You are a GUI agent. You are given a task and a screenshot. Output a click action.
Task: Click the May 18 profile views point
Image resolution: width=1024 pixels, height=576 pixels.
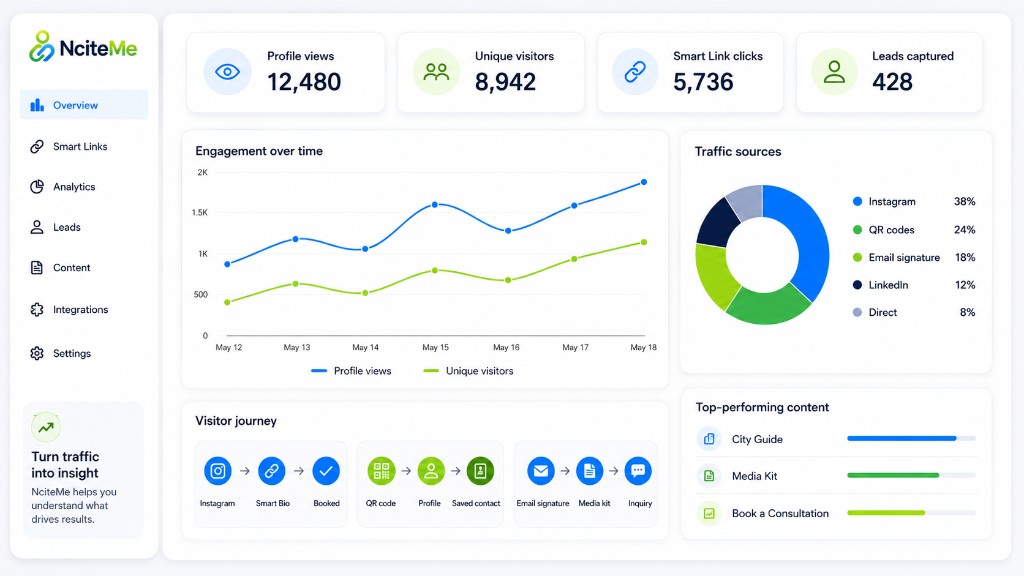pyautogui.click(x=644, y=182)
